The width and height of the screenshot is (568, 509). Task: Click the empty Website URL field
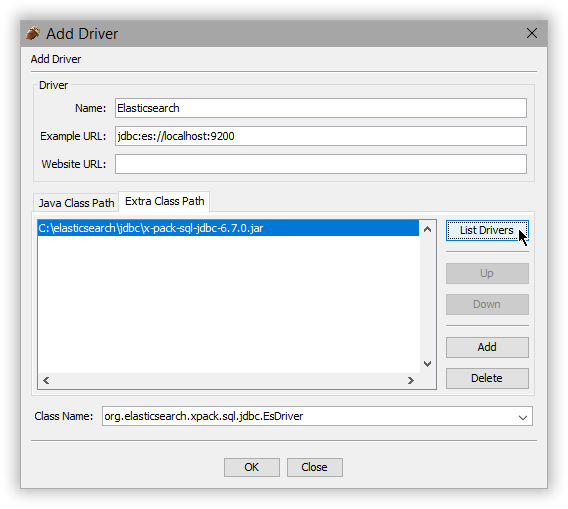(321, 164)
